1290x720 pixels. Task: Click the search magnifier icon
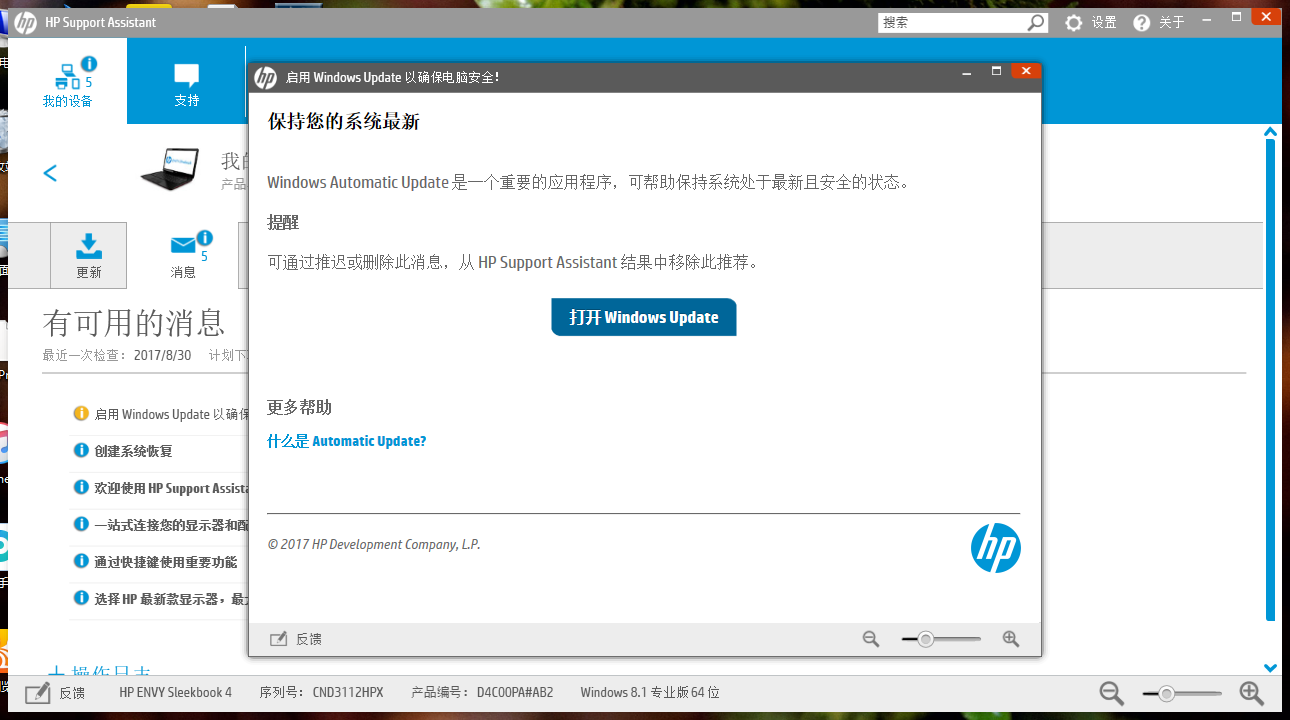pos(1037,22)
